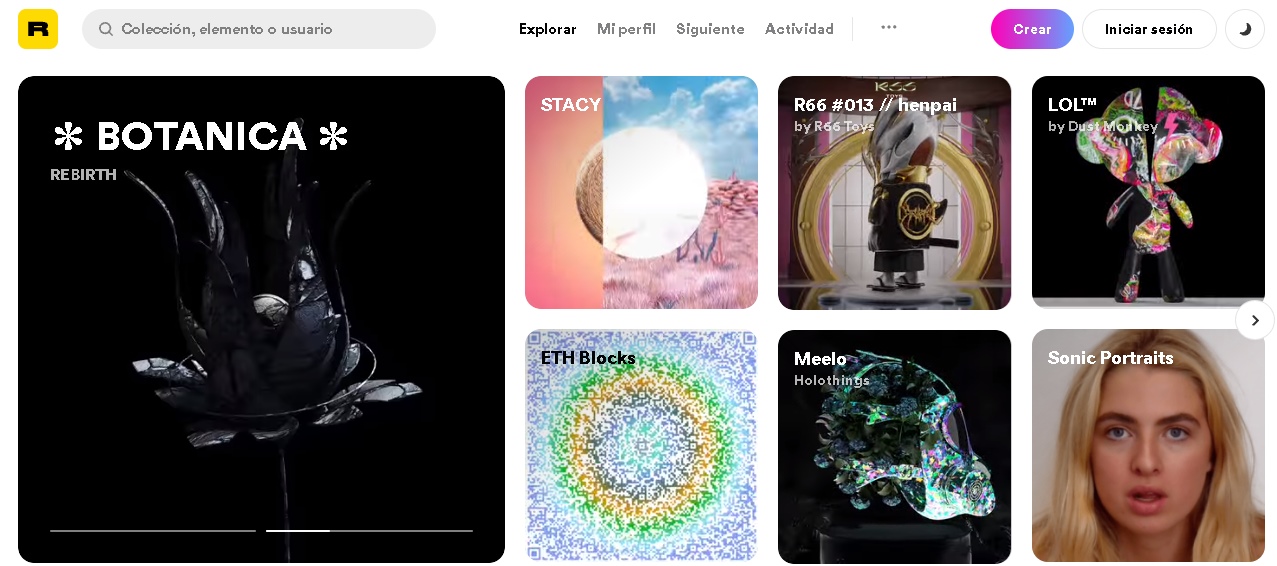
Task: Open the ETH Blocks collection card
Action: [x=641, y=446]
